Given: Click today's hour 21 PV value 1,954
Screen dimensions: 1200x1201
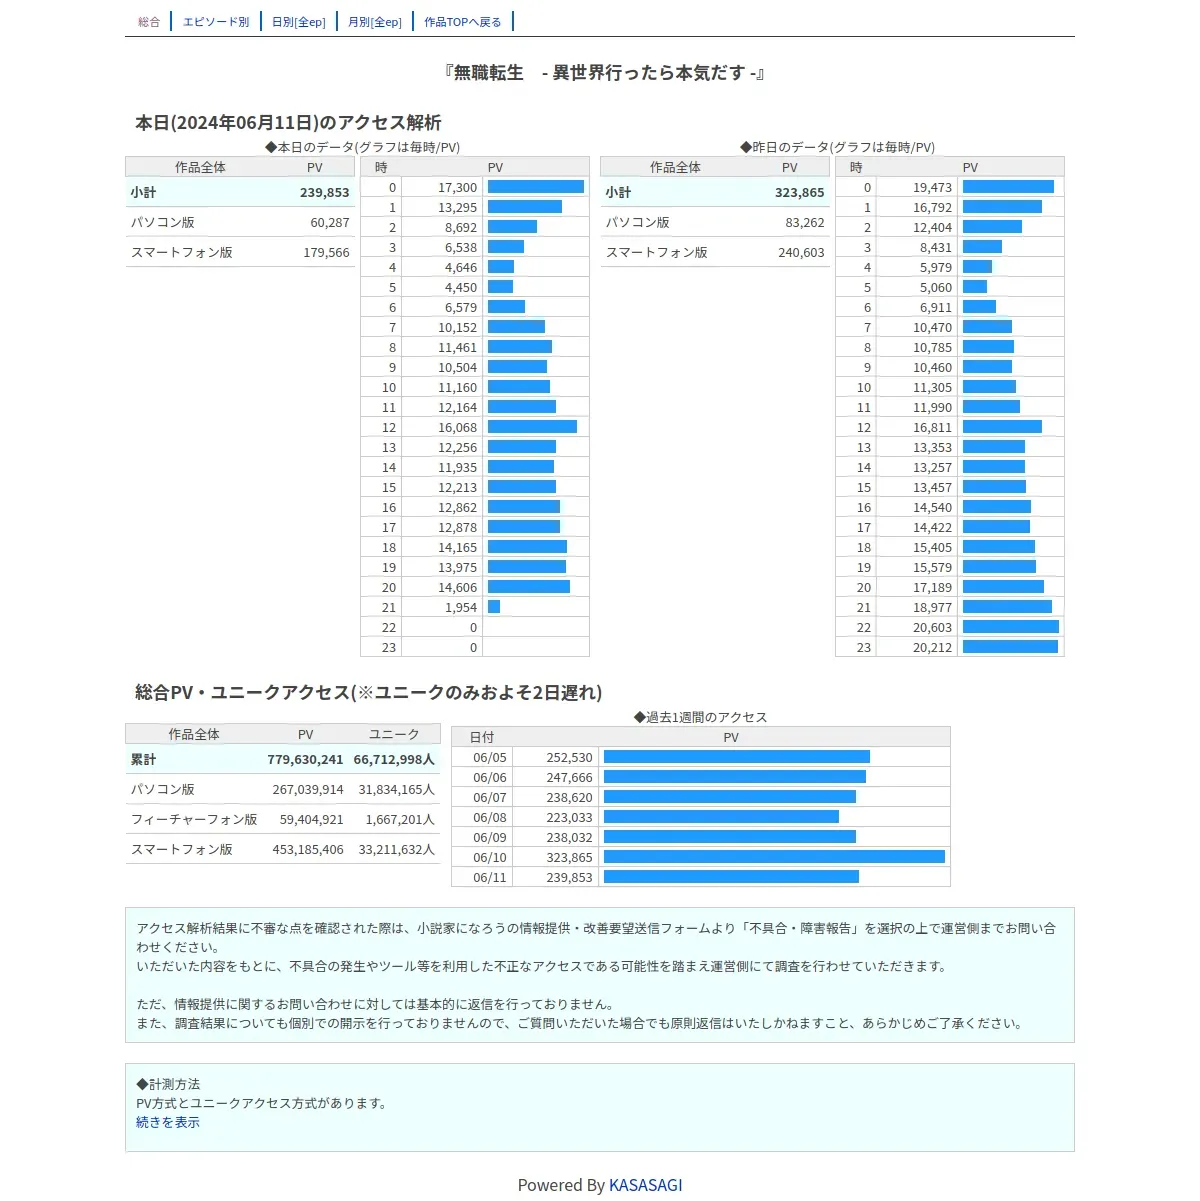Looking at the screenshot, I should 461,607.
